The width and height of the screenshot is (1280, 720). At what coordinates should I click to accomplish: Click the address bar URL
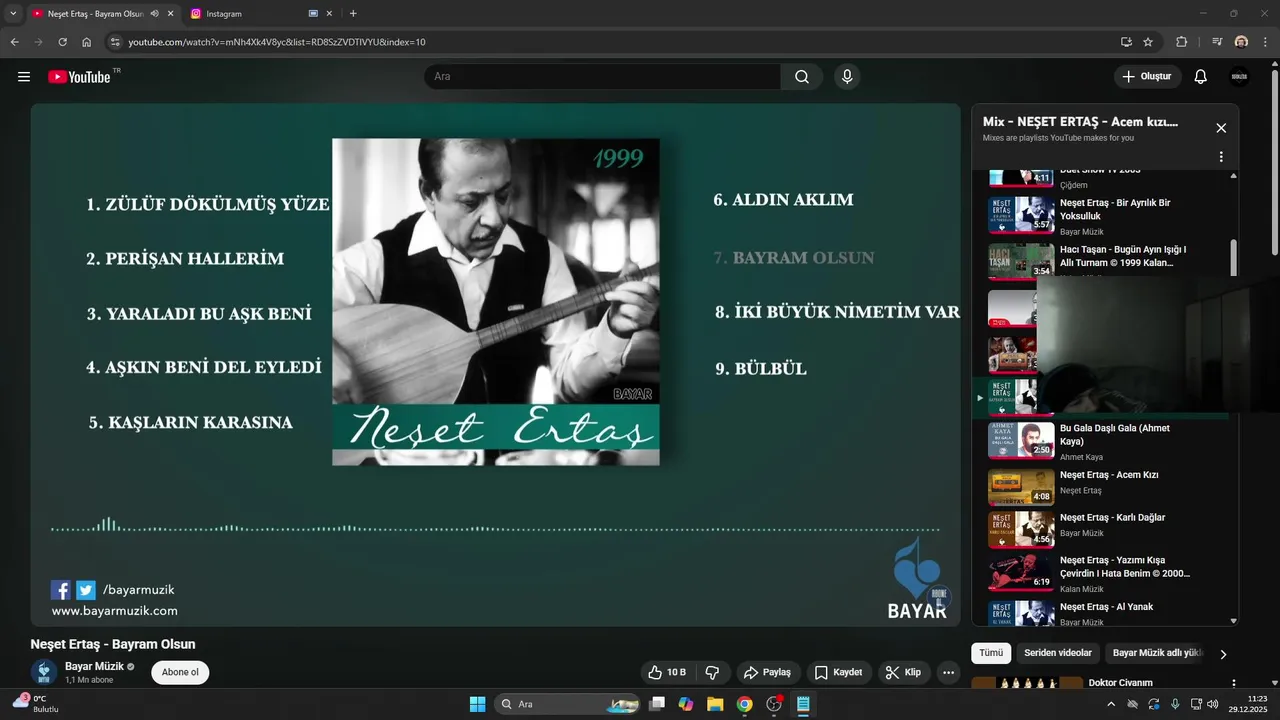[277, 42]
